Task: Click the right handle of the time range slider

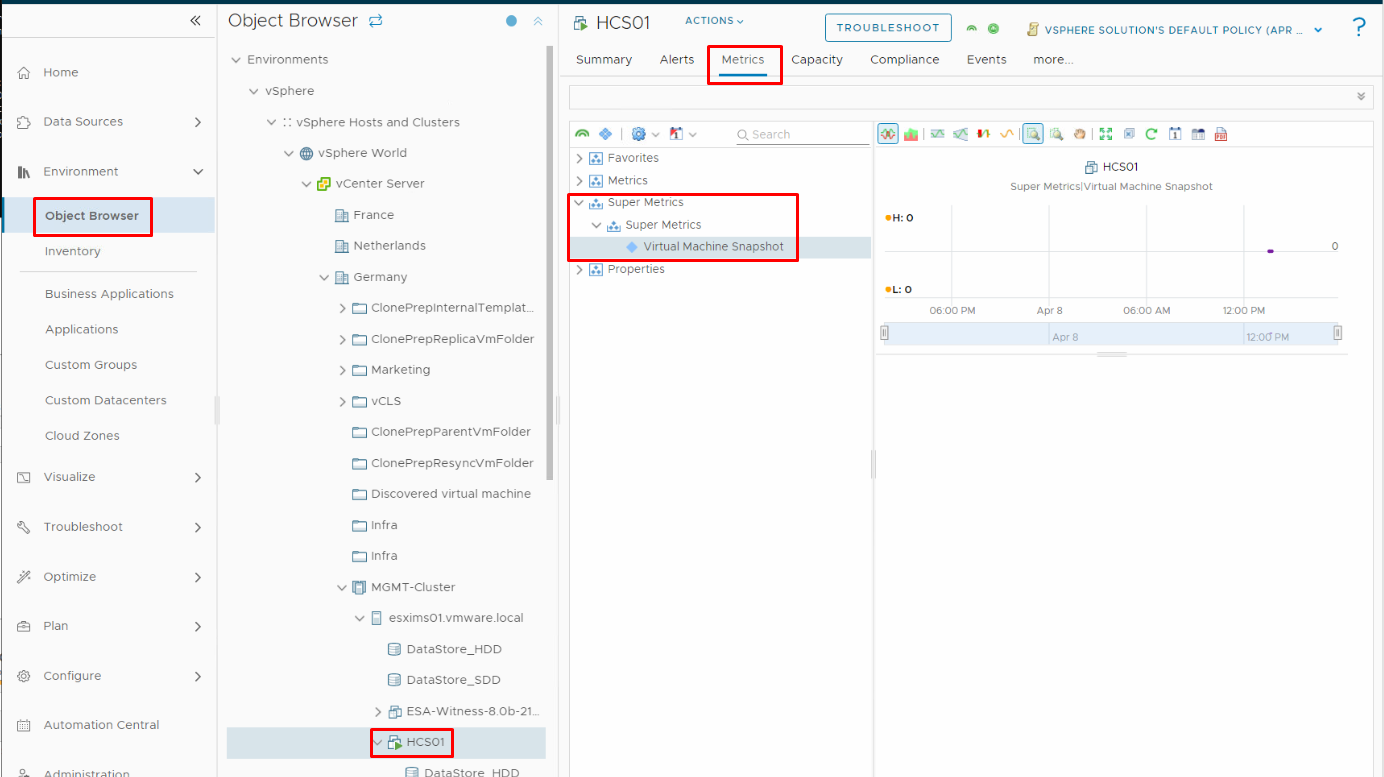Action: (1337, 333)
